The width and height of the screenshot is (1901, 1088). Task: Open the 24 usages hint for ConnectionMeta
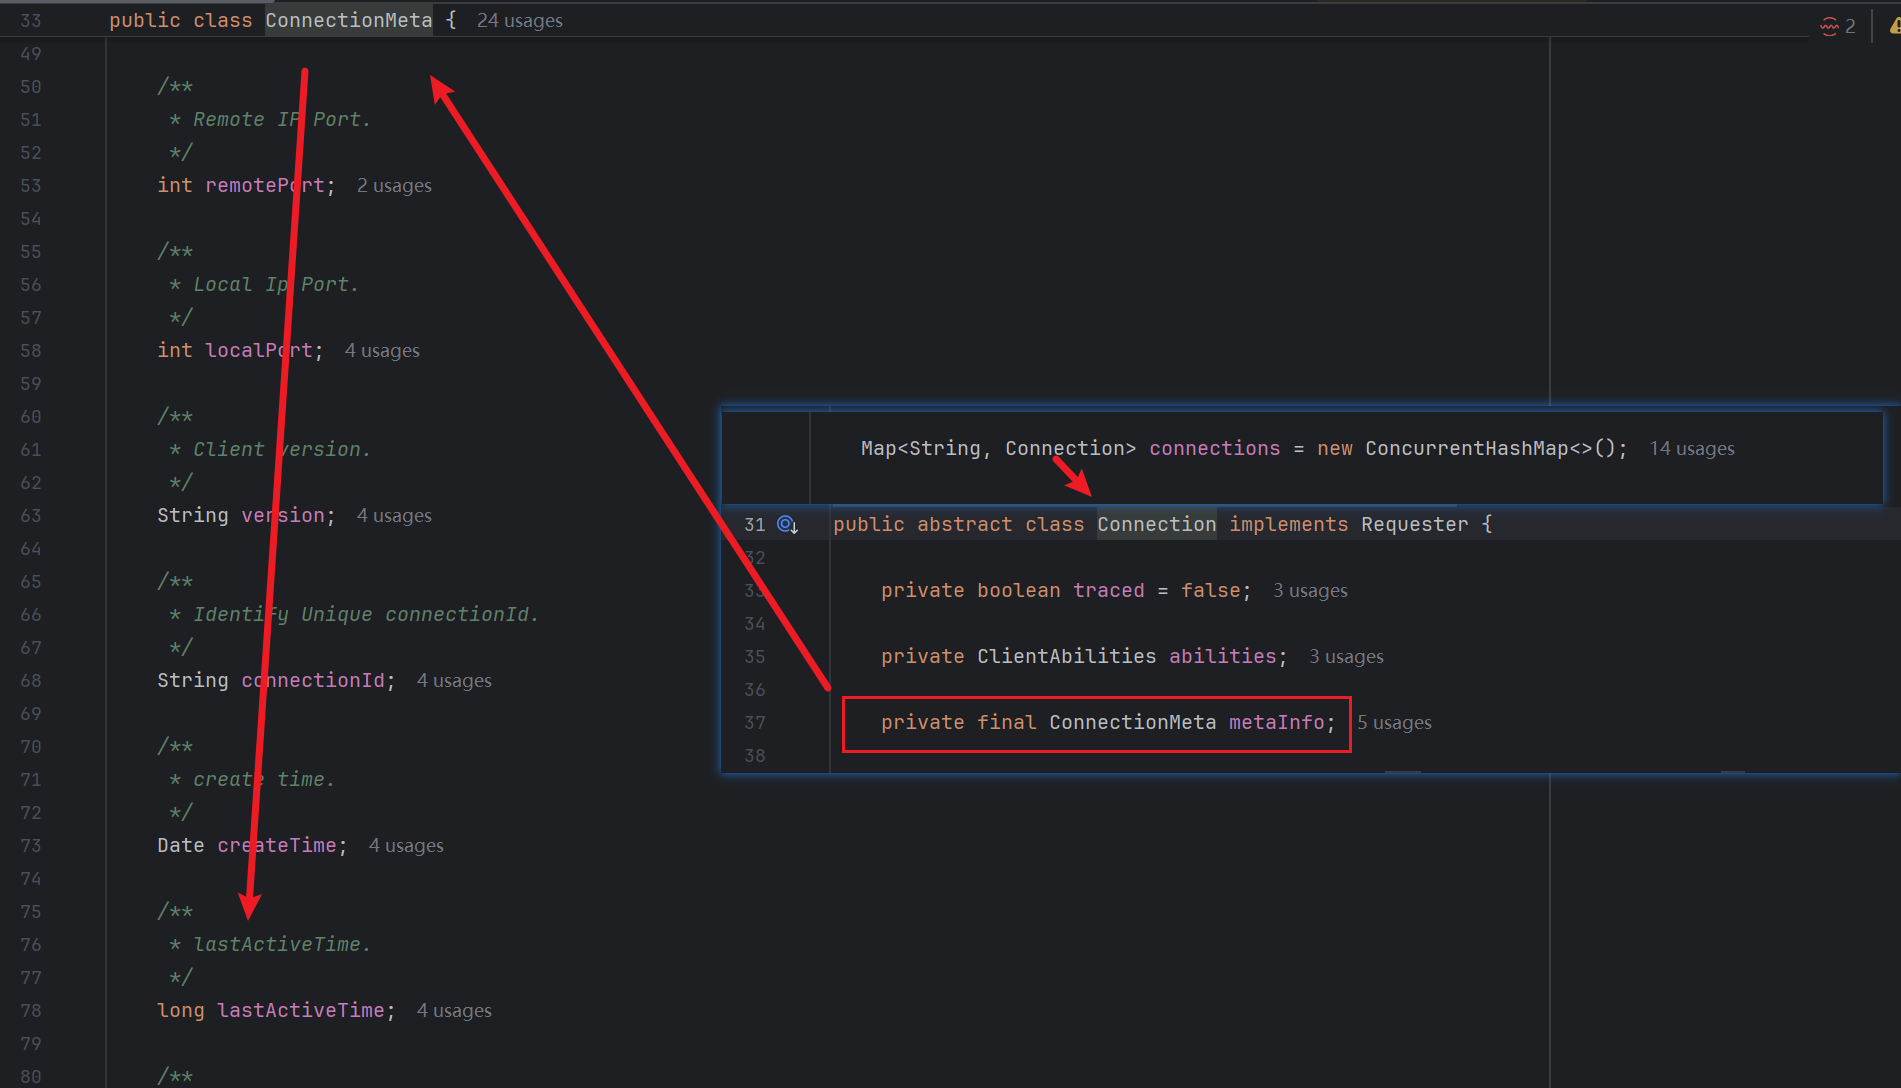tap(519, 21)
